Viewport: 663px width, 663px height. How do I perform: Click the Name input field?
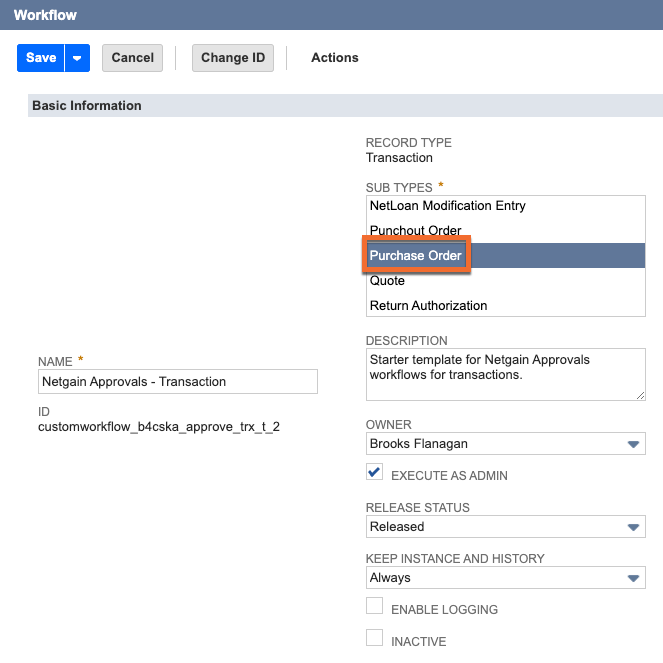tap(177, 382)
